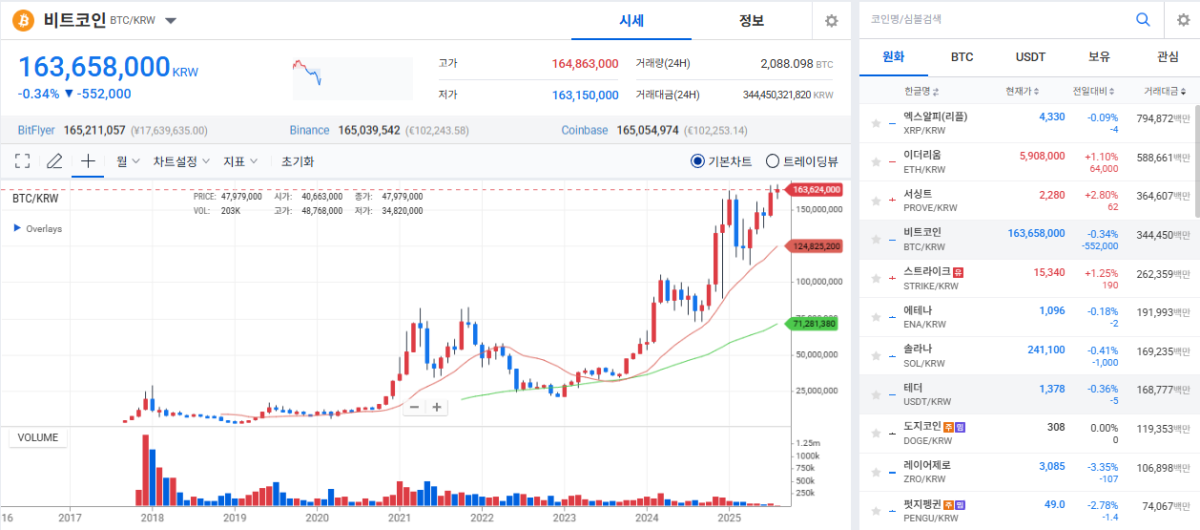Star 테더 as favorite
This screenshot has width=1200, height=530.
(x=876, y=395)
